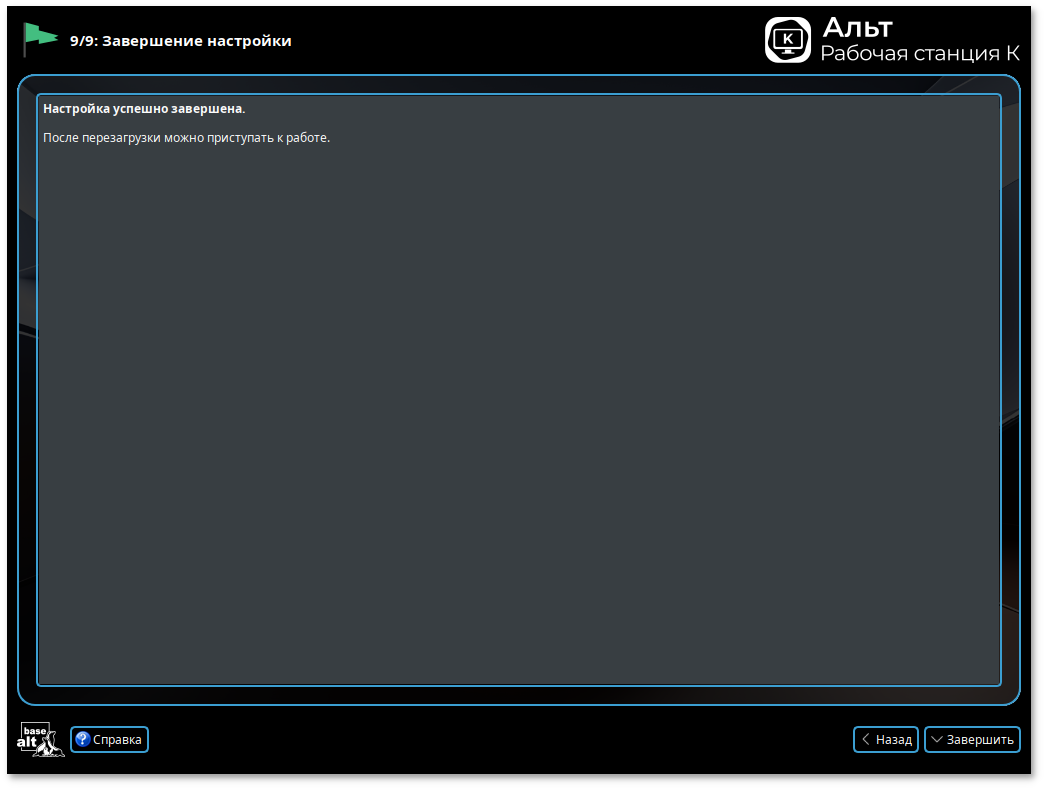Screen dimensions: 1044x788
Task: Click the word "Настройка" starting the bold heading
Action: tap(75, 108)
